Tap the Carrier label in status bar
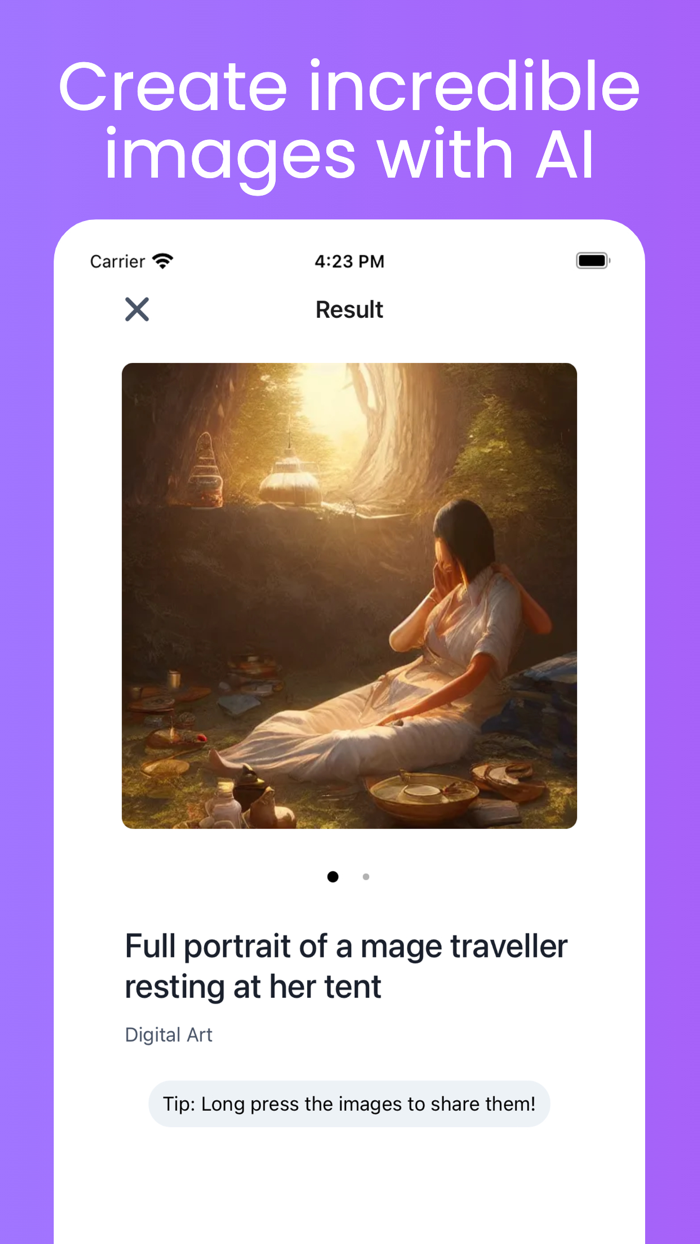 click(117, 261)
